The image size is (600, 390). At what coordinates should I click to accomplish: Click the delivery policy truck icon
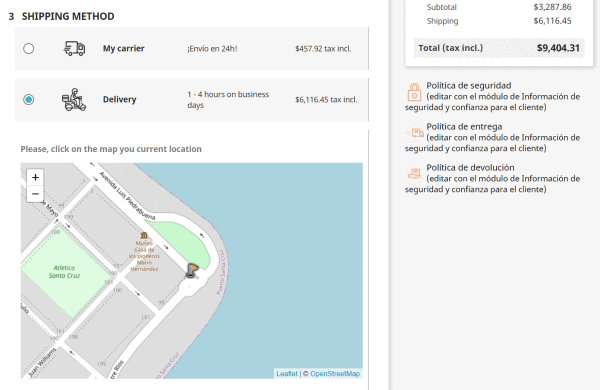(415, 133)
